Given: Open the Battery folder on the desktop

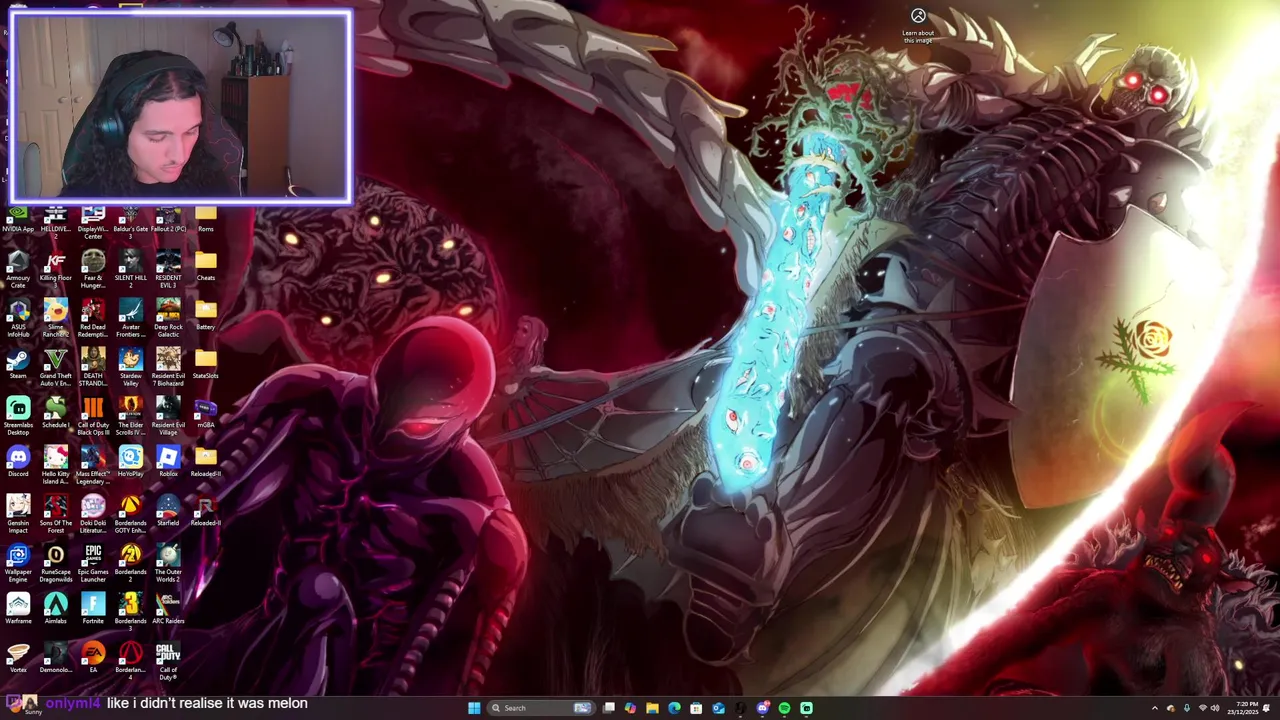Looking at the screenshot, I should coord(206,316).
